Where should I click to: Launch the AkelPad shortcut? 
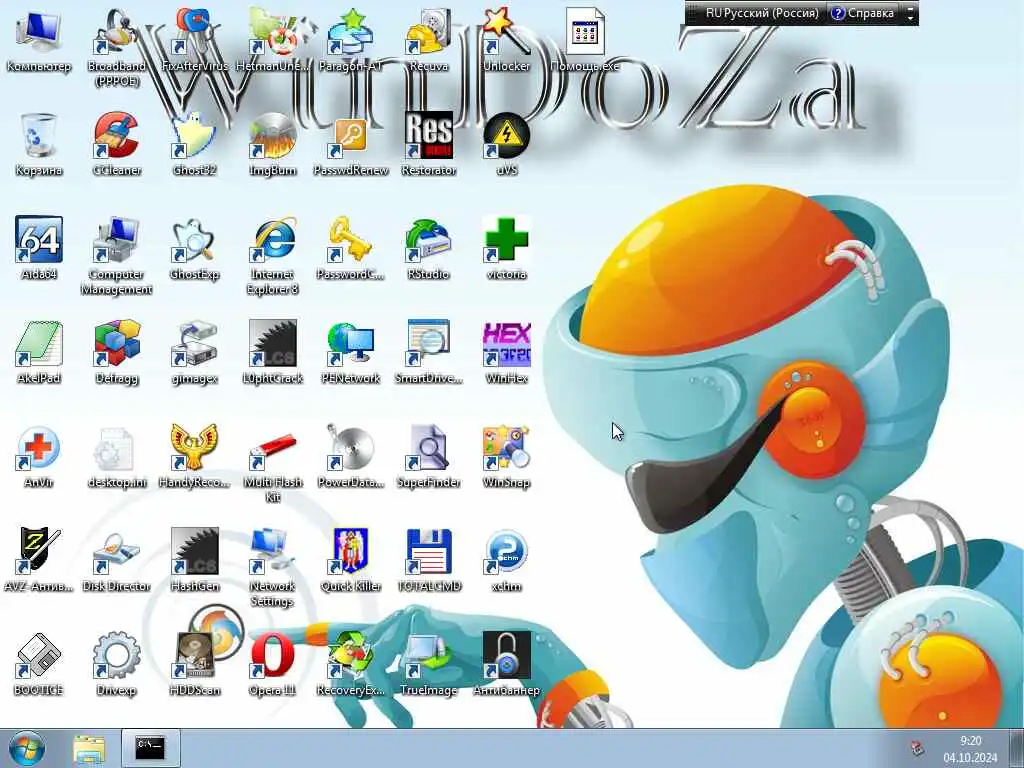point(39,353)
